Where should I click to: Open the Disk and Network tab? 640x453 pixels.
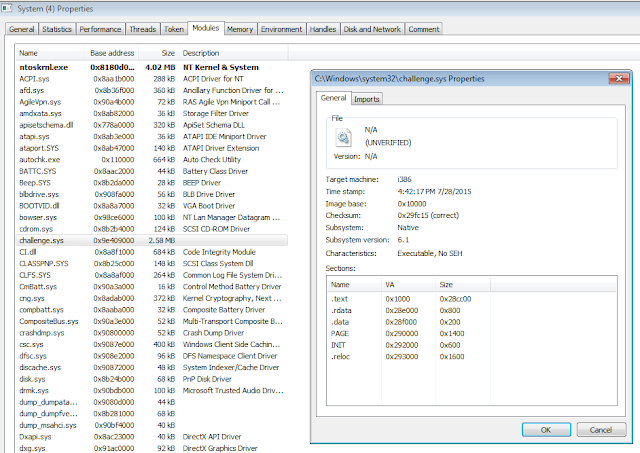(372, 29)
